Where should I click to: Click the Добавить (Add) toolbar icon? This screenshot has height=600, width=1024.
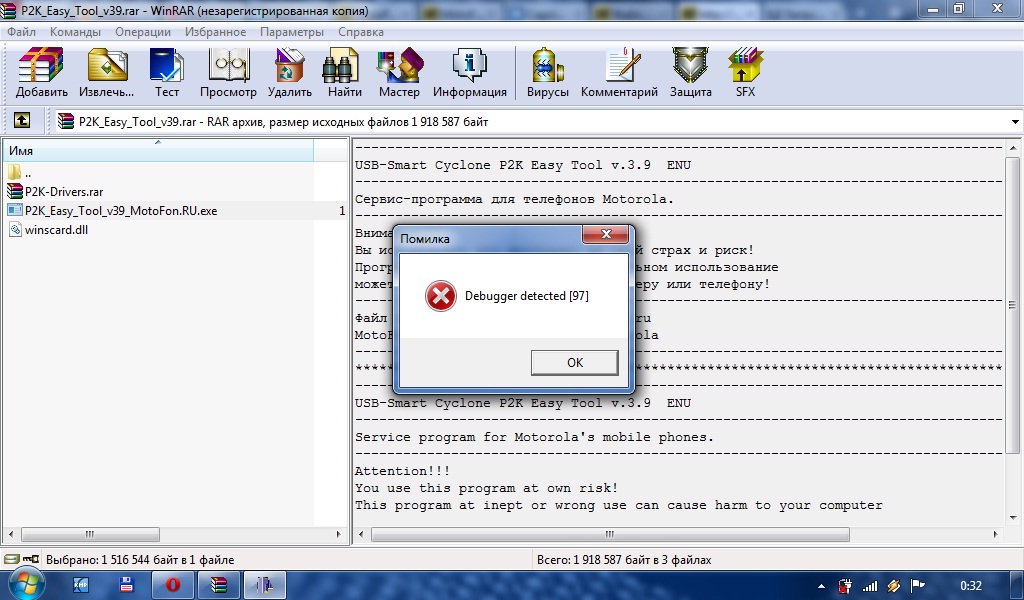41,72
